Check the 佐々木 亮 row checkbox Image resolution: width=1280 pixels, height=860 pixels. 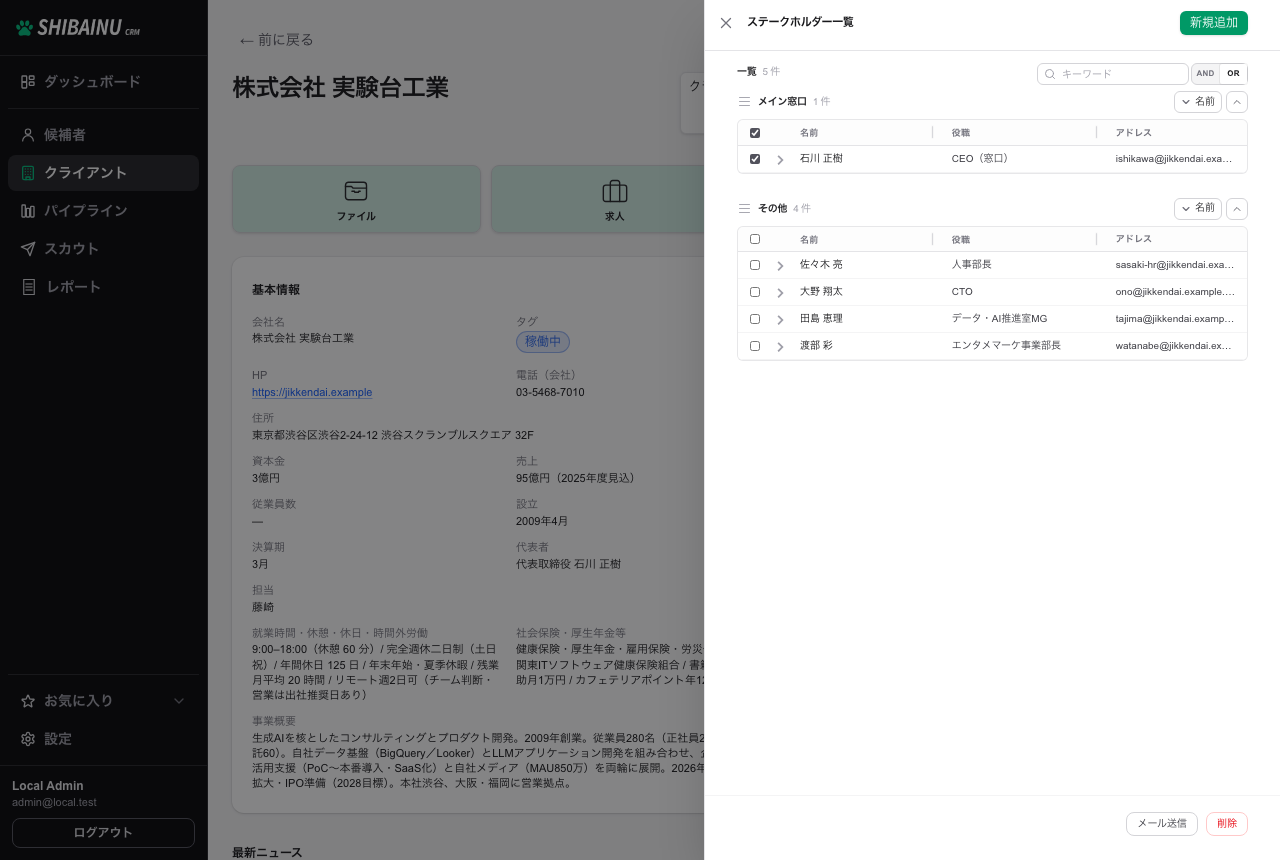point(755,265)
